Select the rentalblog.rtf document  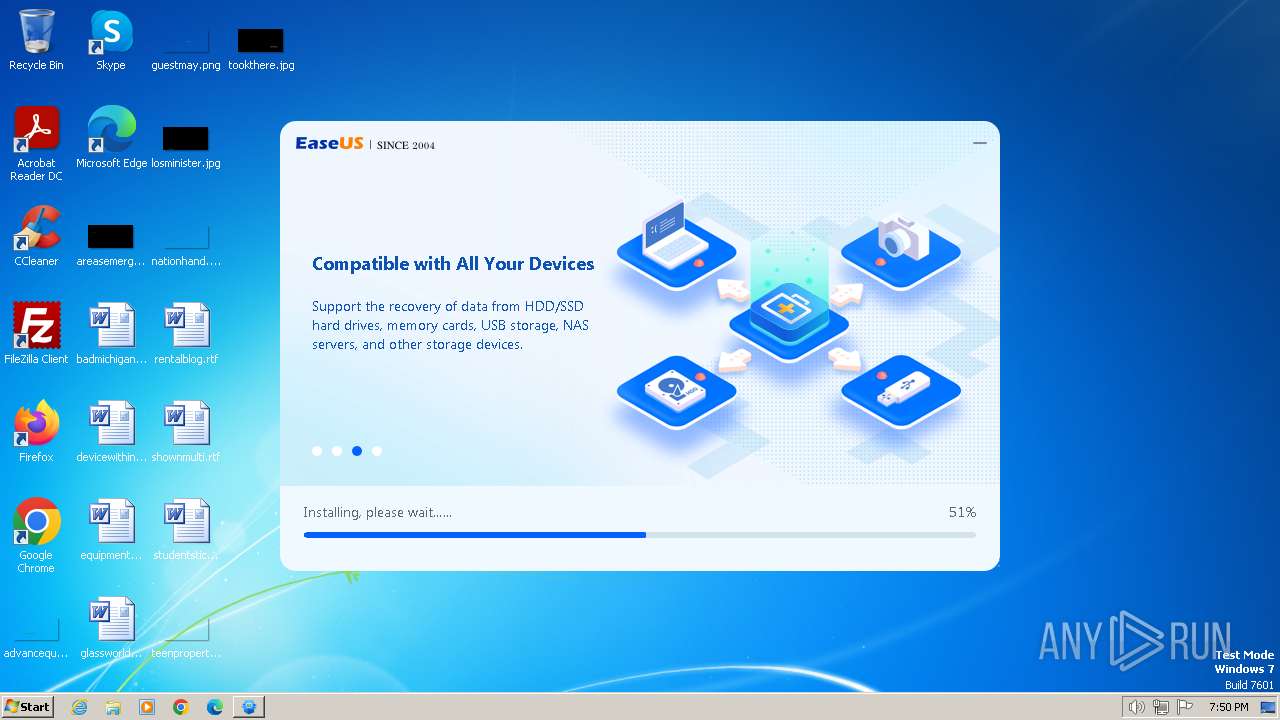(186, 334)
